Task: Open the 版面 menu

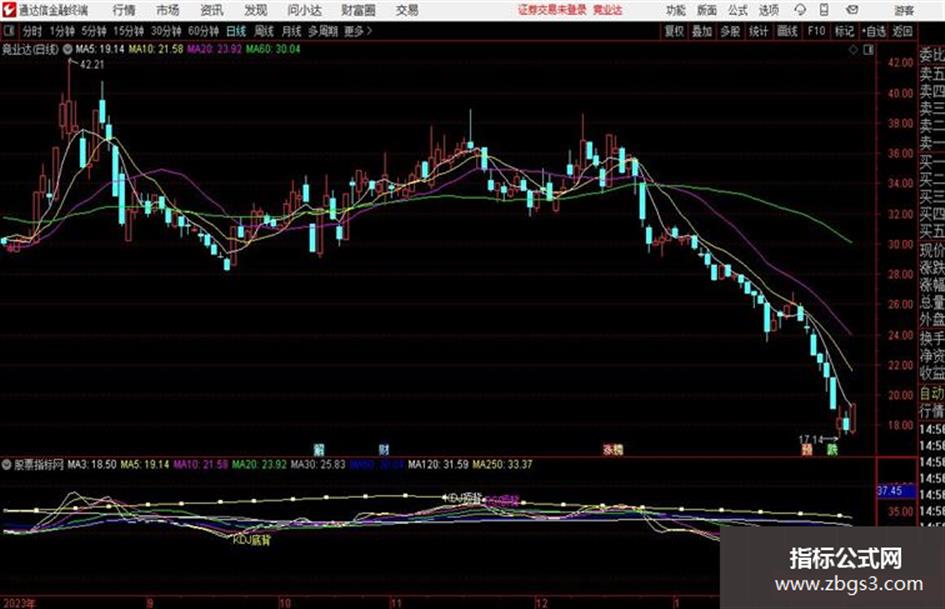Action: tap(706, 10)
